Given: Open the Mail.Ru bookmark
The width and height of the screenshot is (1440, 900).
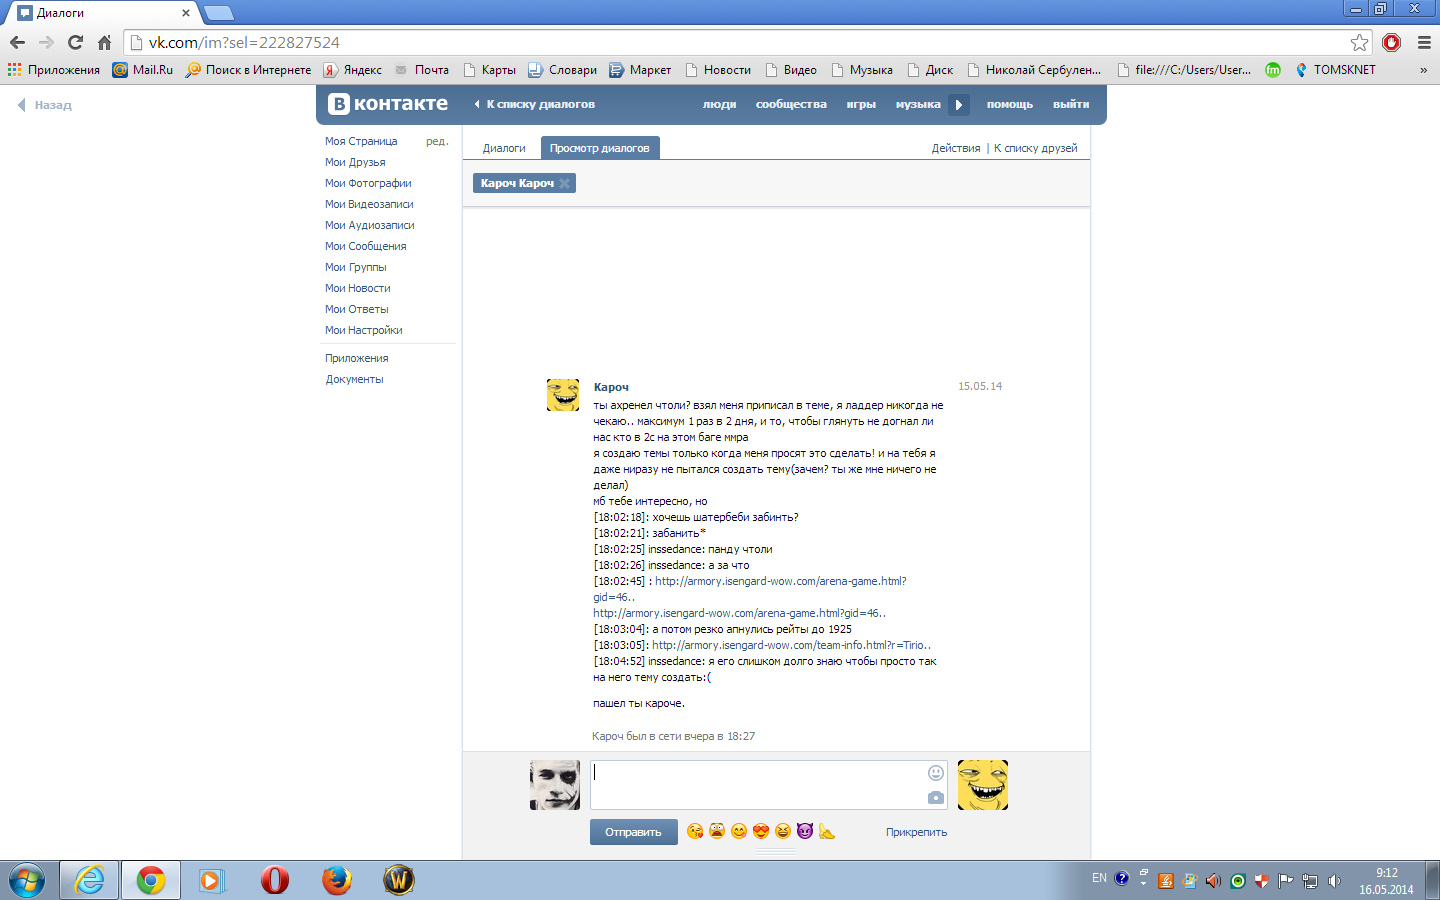Looking at the screenshot, I should coord(143,70).
